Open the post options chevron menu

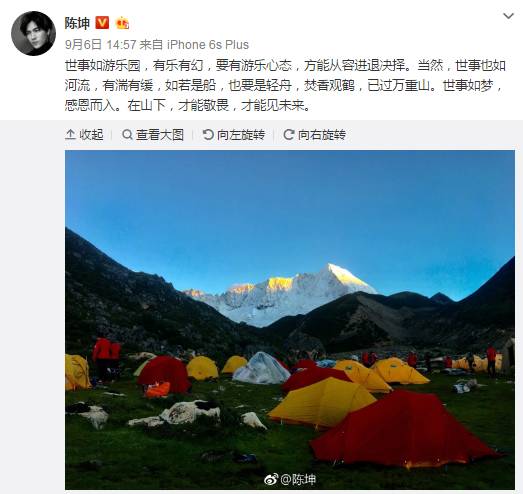pyautogui.click(x=508, y=16)
